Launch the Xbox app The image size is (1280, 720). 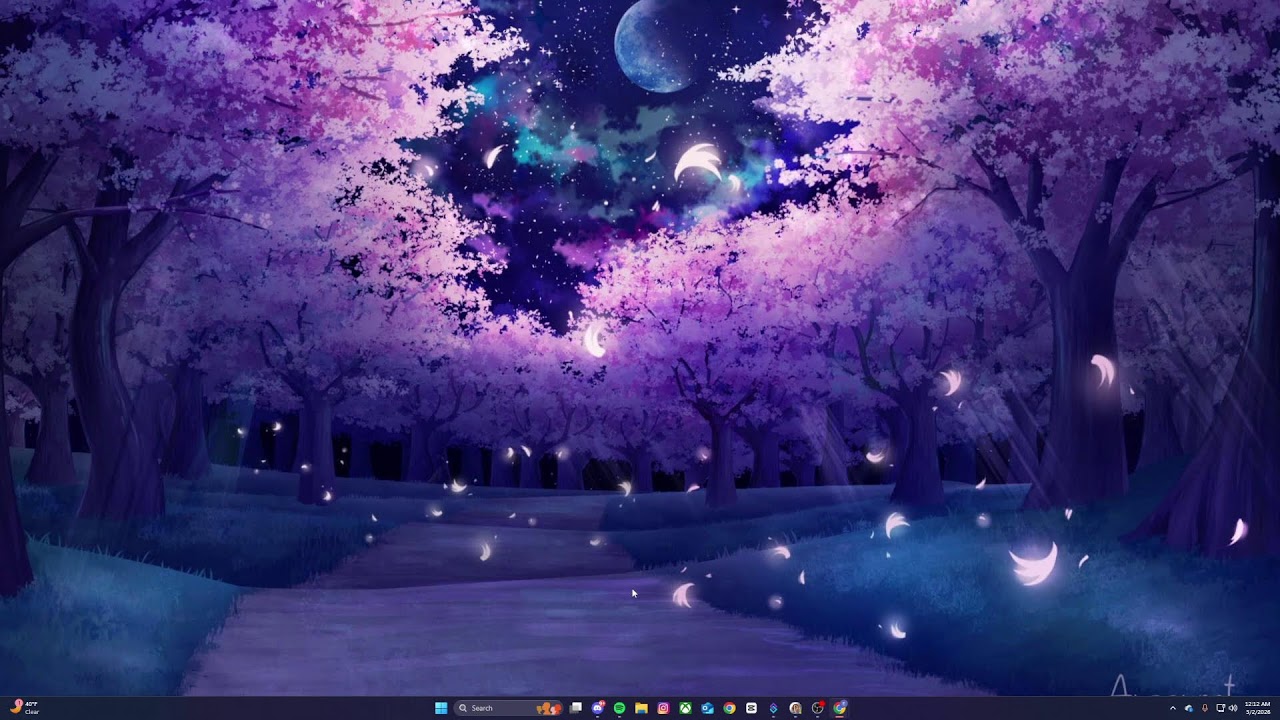[x=685, y=708]
